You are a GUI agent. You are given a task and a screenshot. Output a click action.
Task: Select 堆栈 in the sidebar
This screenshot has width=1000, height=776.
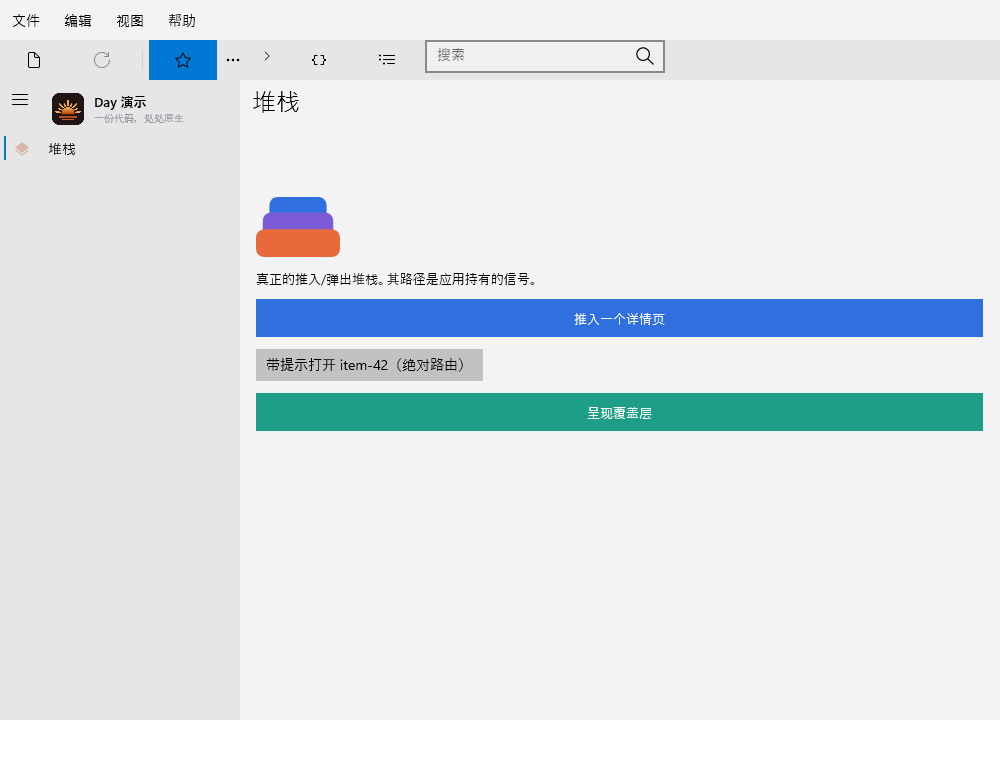click(120, 149)
